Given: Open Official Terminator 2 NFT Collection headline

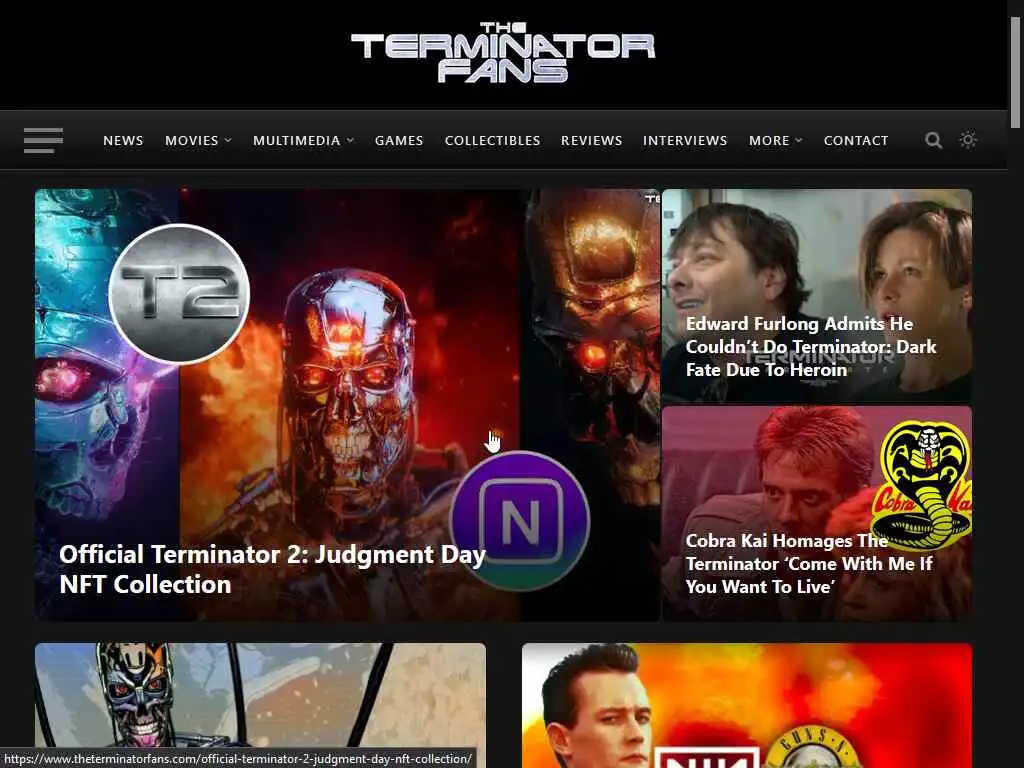Looking at the screenshot, I should pos(272,569).
